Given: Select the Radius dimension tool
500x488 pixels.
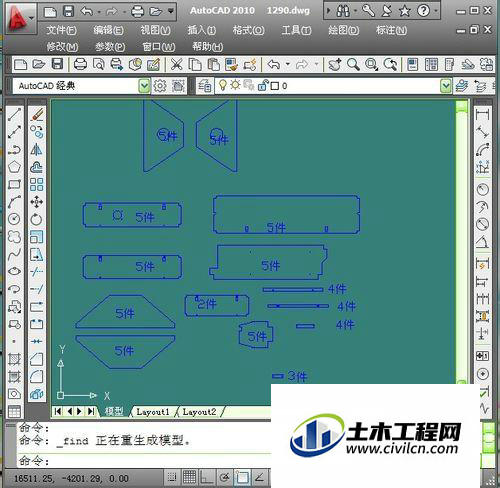Looking at the screenshot, I should pos(482,189).
